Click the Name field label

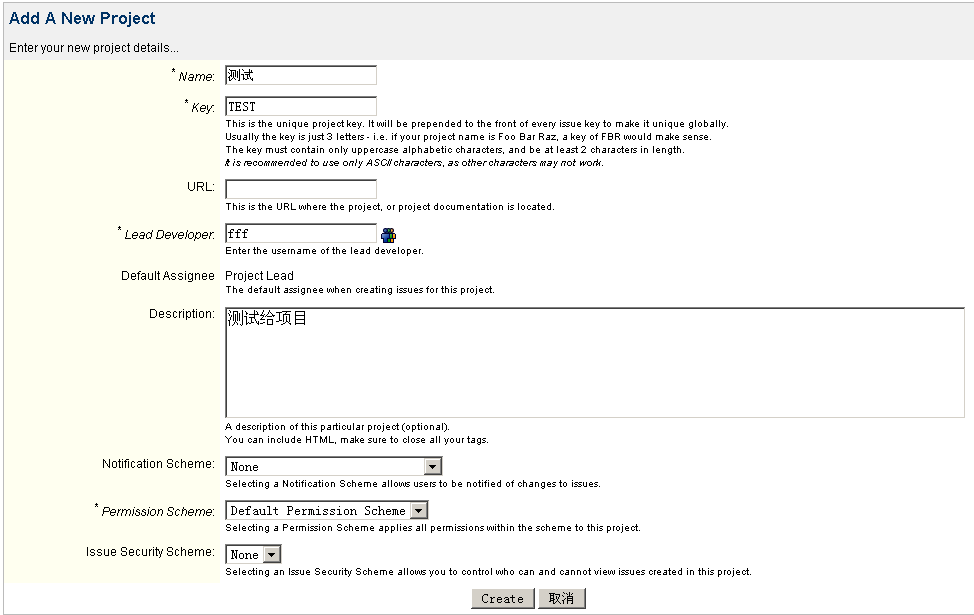[x=196, y=77]
